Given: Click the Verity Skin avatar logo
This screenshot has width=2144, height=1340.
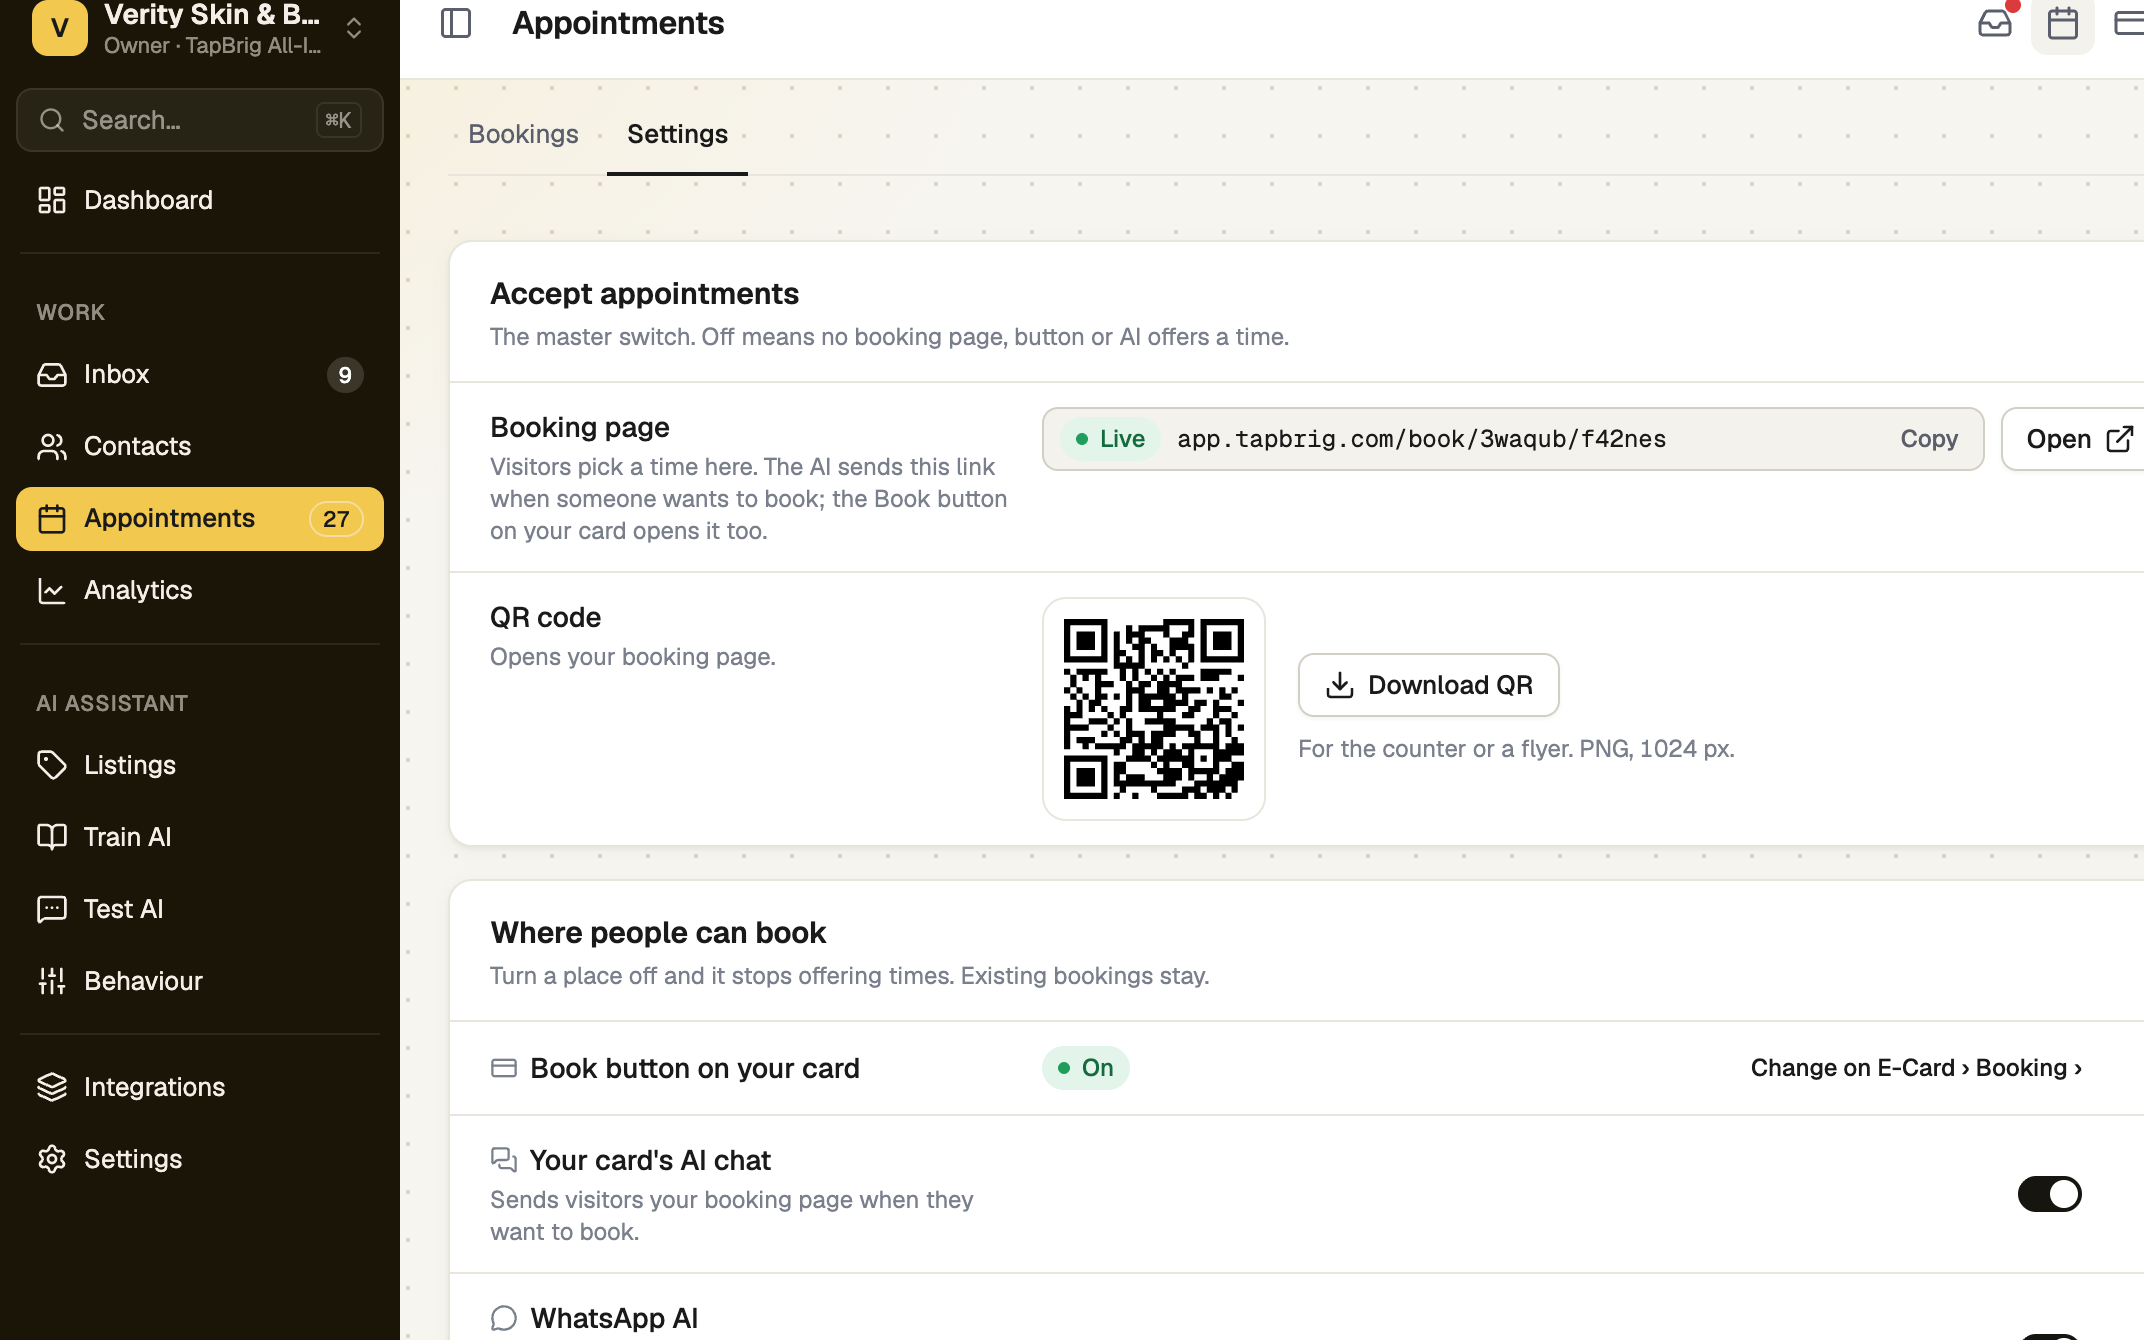Looking at the screenshot, I should tap(60, 27).
